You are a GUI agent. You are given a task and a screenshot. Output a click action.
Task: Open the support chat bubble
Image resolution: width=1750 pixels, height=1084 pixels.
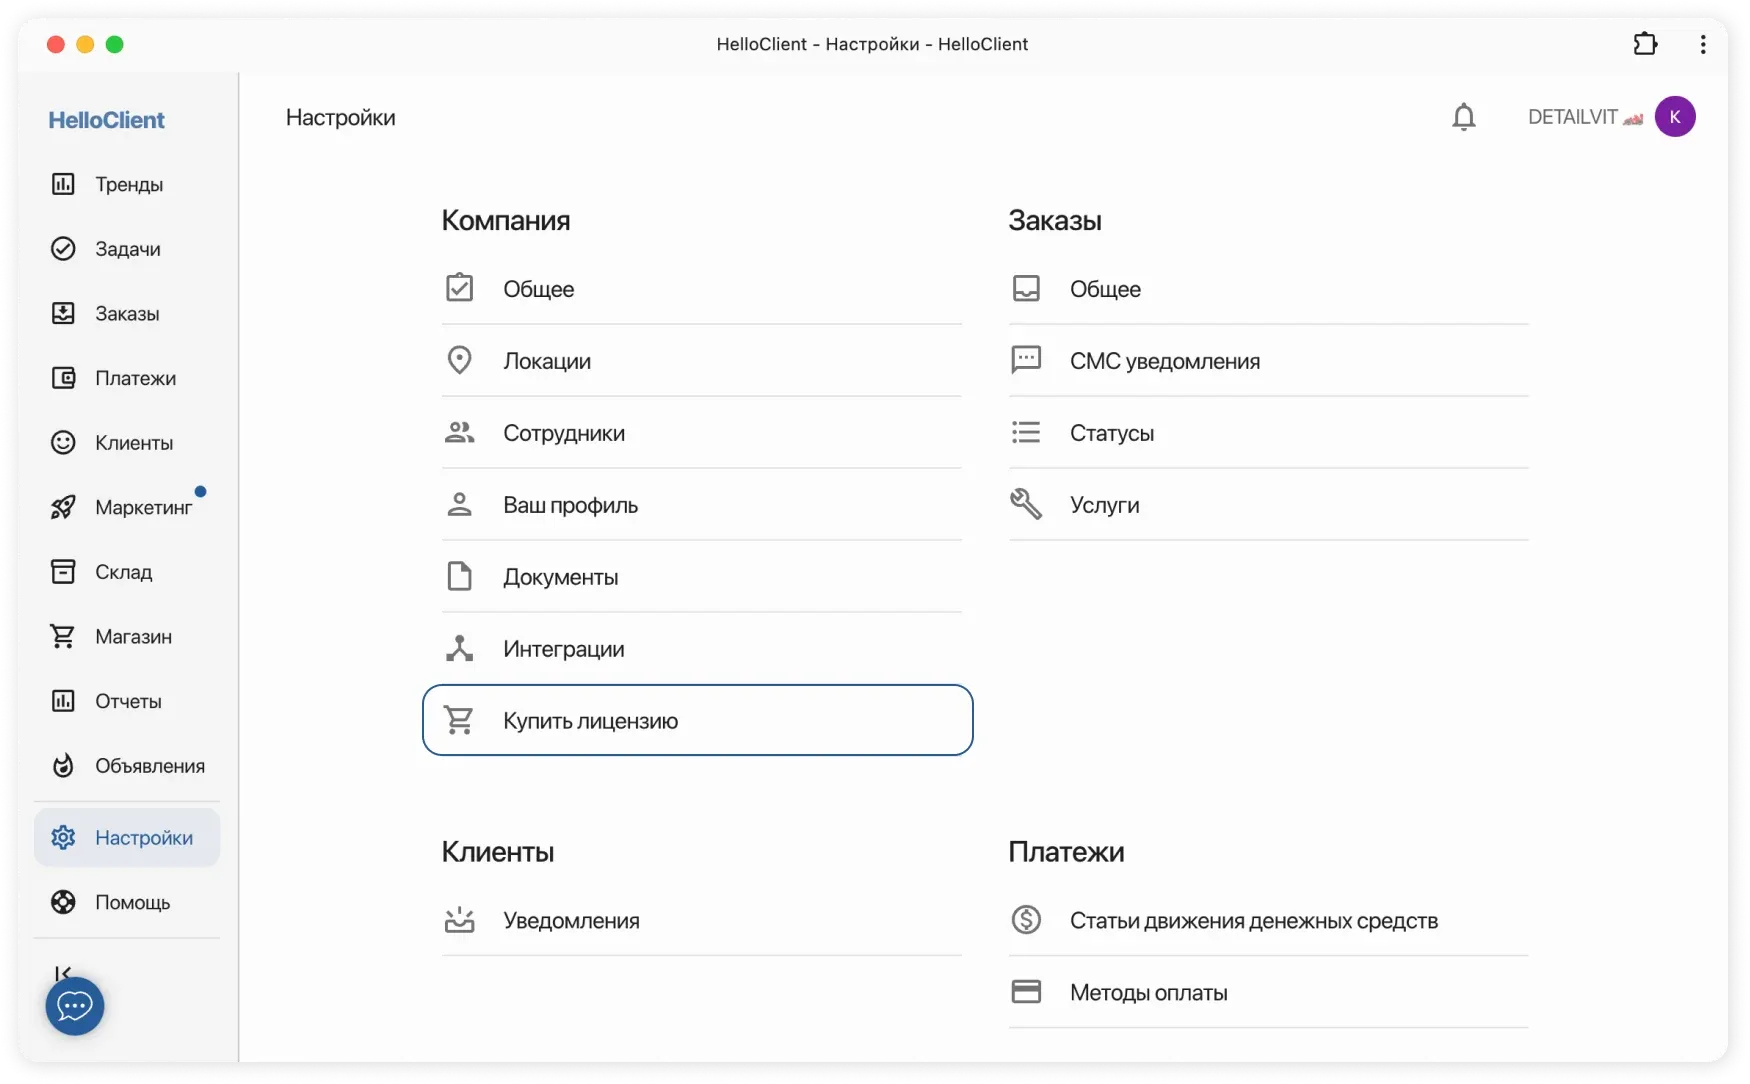point(74,1006)
